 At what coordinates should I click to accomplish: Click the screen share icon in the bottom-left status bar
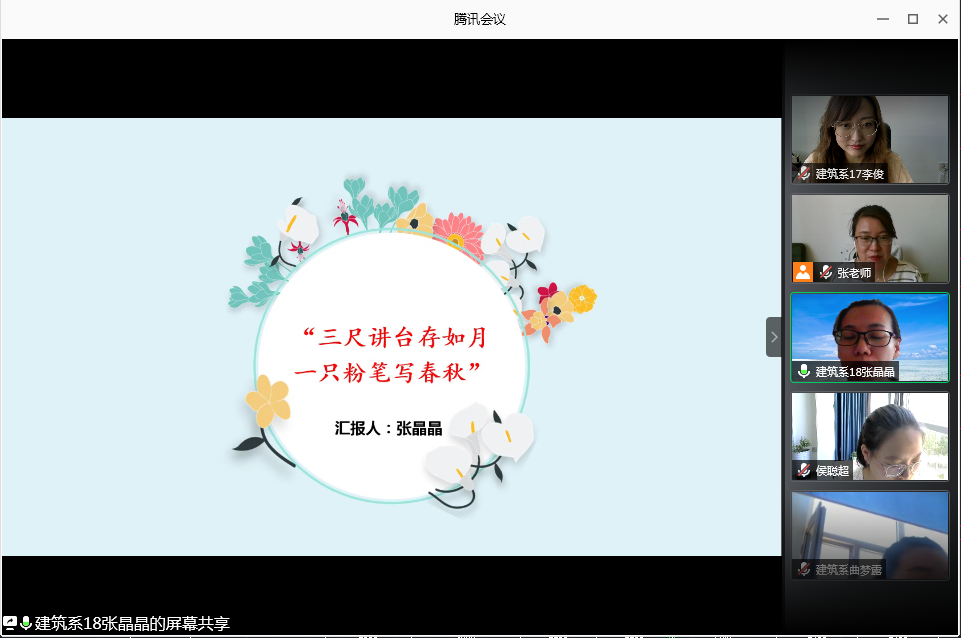coord(10,623)
